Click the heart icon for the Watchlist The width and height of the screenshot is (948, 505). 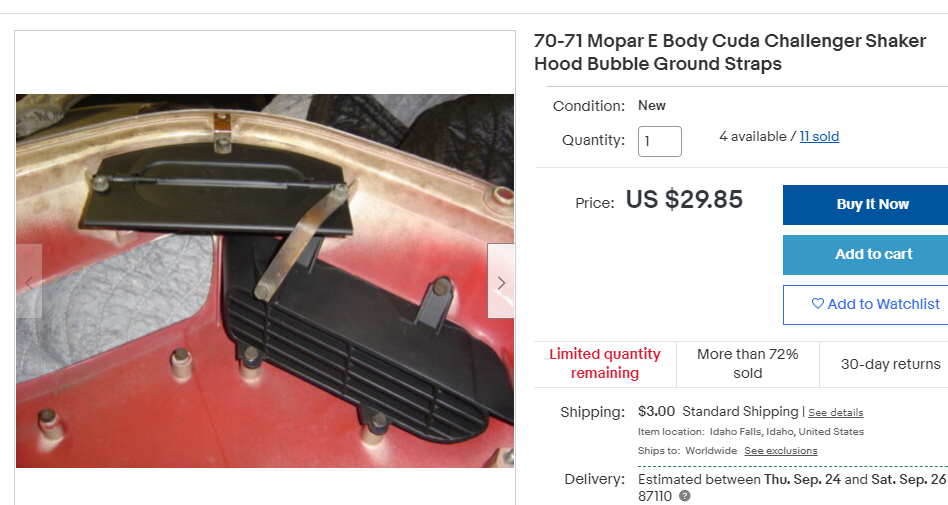coord(817,304)
